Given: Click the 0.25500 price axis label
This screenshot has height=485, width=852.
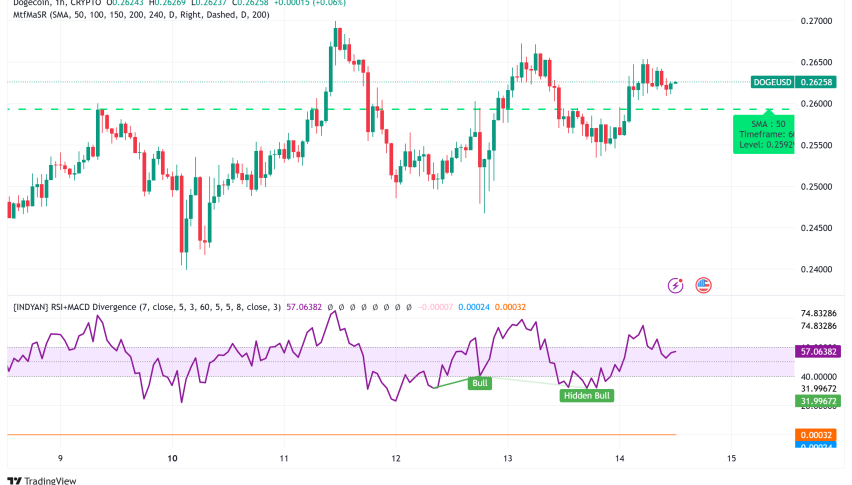Looking at the screenshot, I should [816, 146].
